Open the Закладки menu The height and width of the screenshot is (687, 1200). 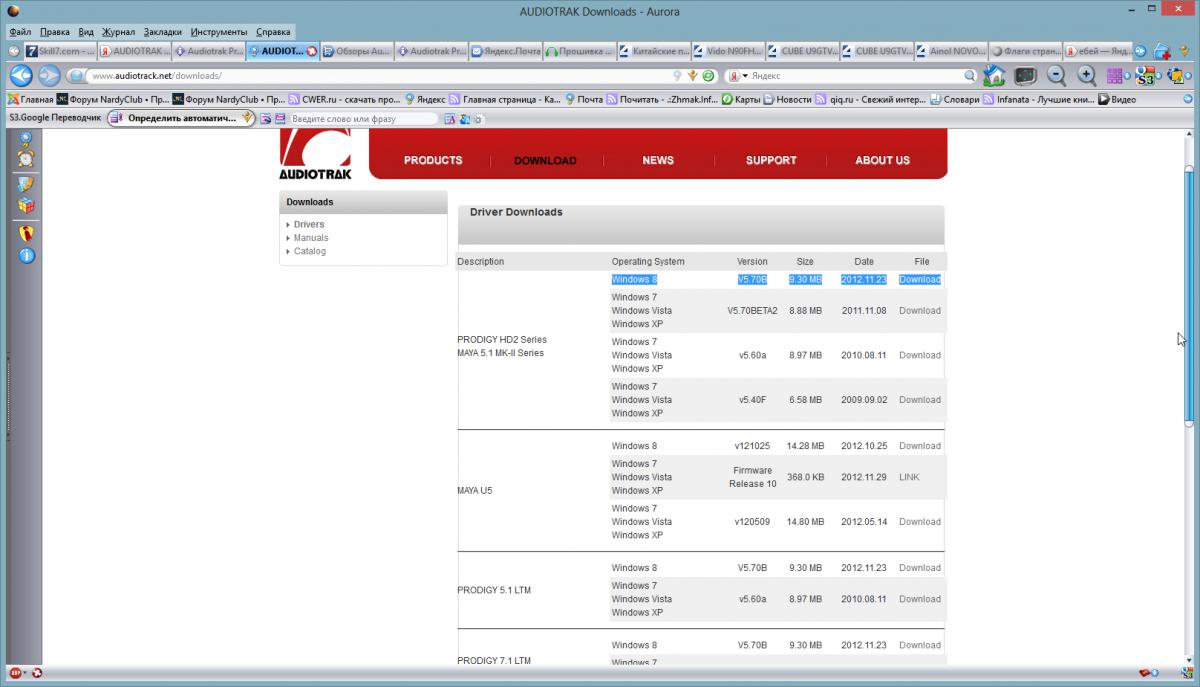[162, 32]
